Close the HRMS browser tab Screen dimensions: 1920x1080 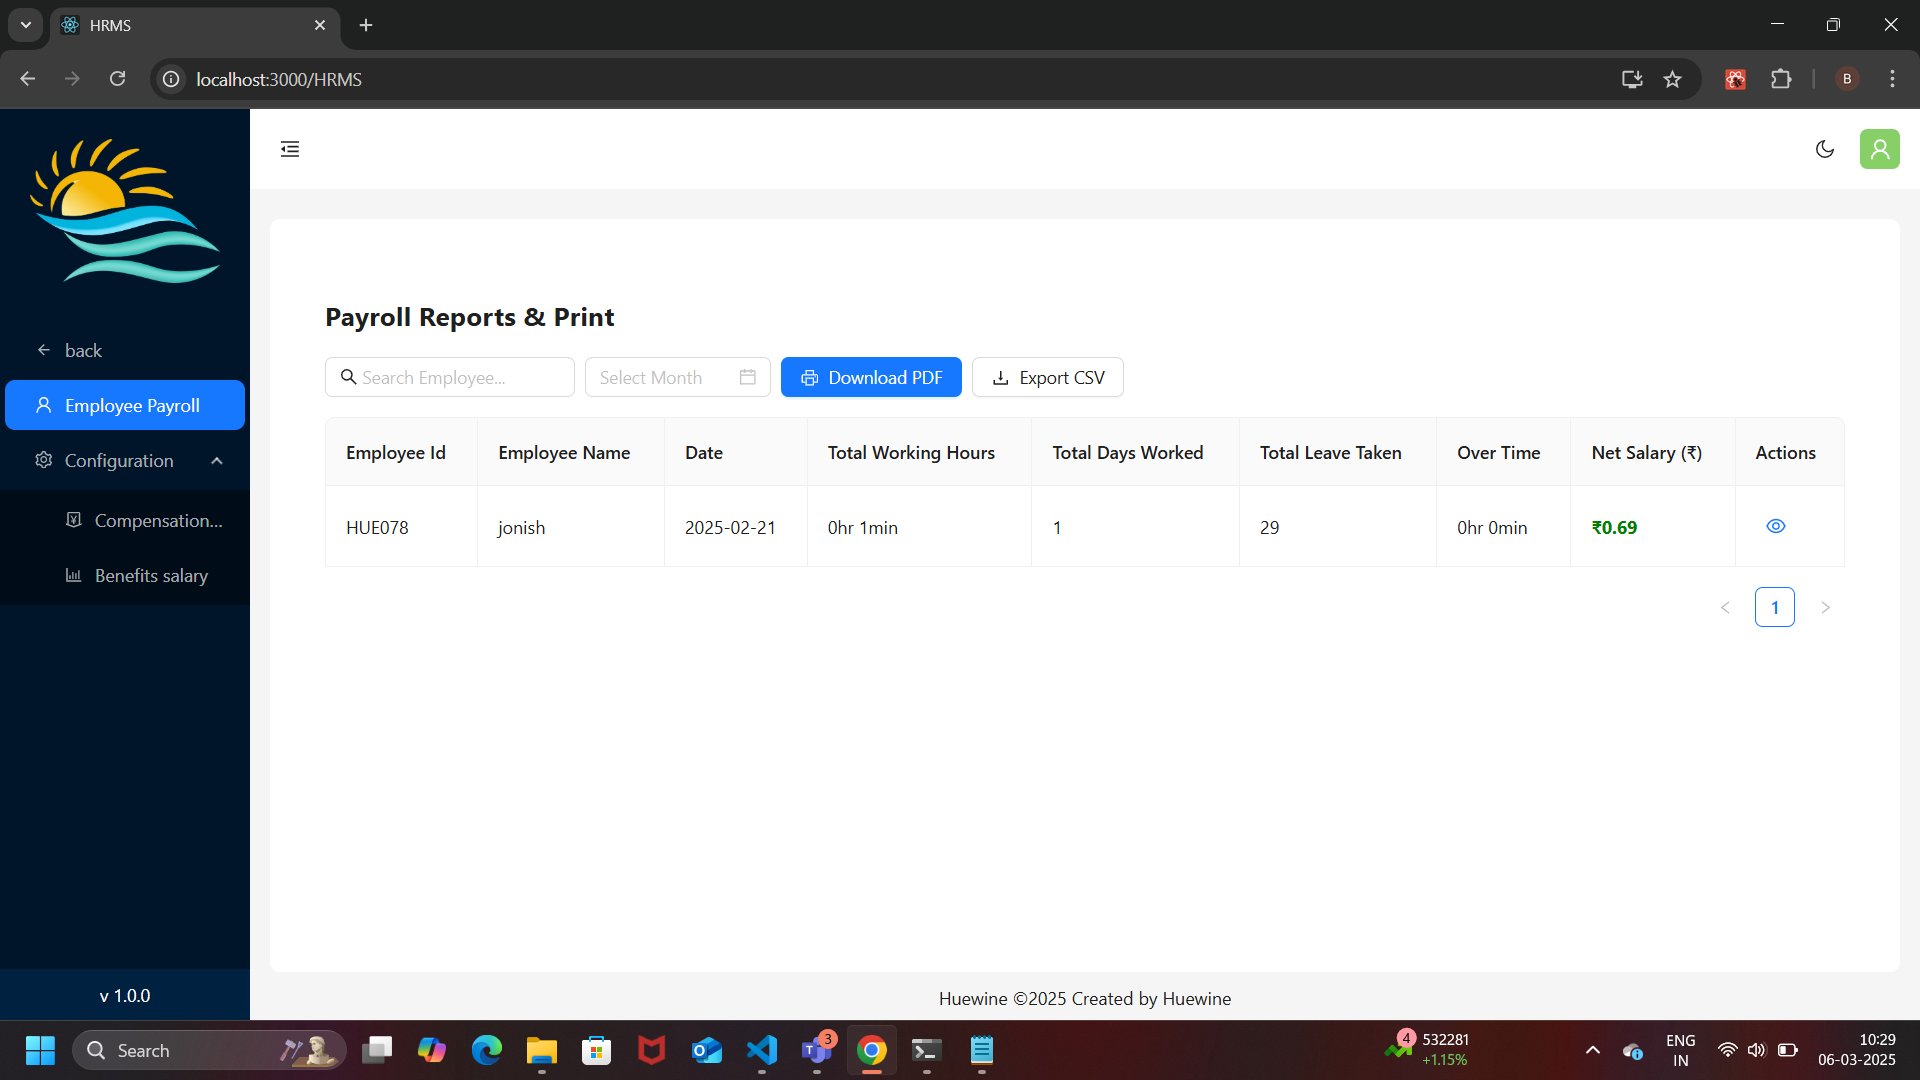(x=320, y=25)
